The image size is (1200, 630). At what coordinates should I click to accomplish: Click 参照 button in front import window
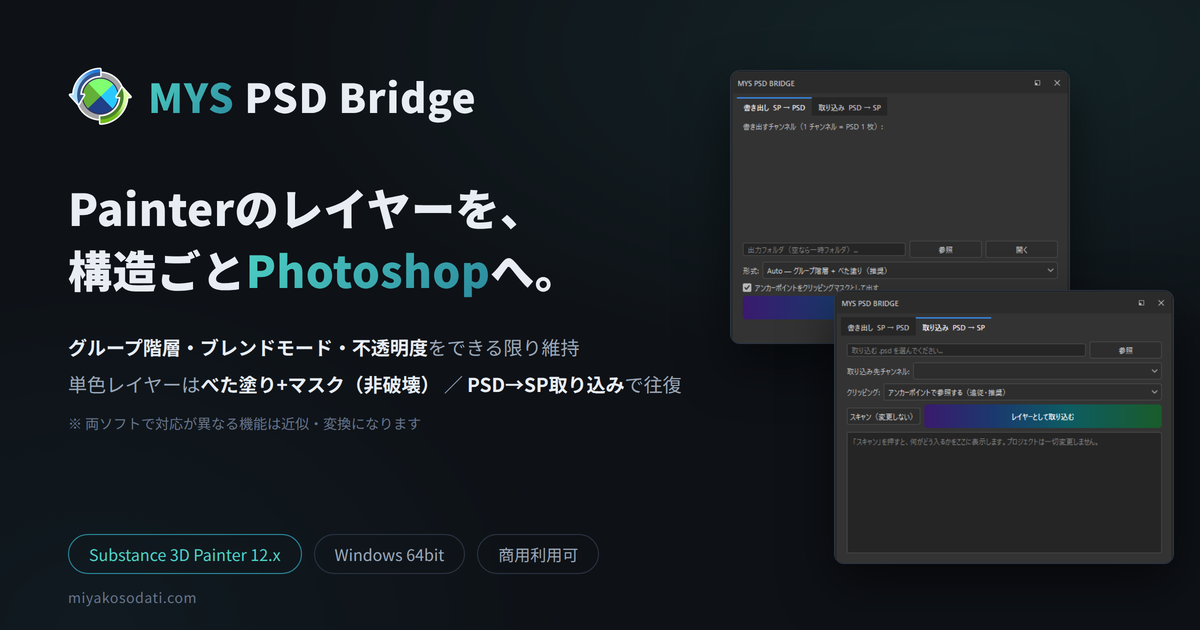[x=1126, y=351]
